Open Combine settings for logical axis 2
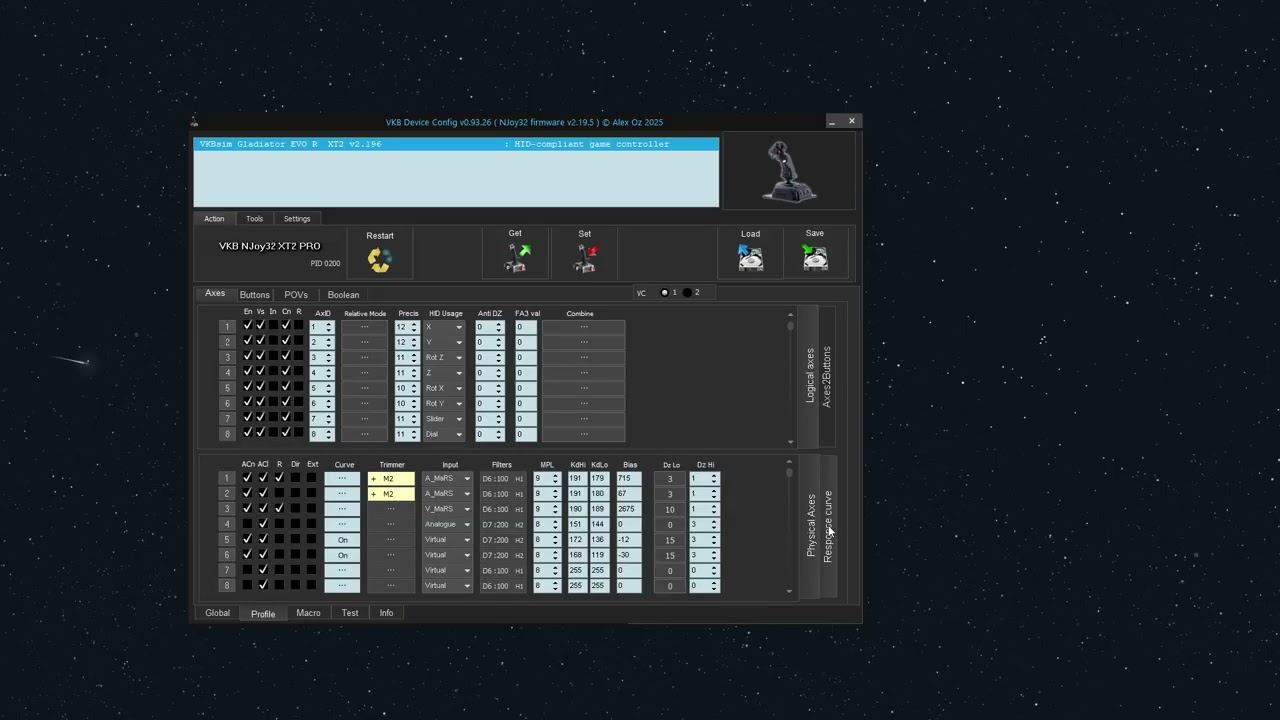 (584, 342)
